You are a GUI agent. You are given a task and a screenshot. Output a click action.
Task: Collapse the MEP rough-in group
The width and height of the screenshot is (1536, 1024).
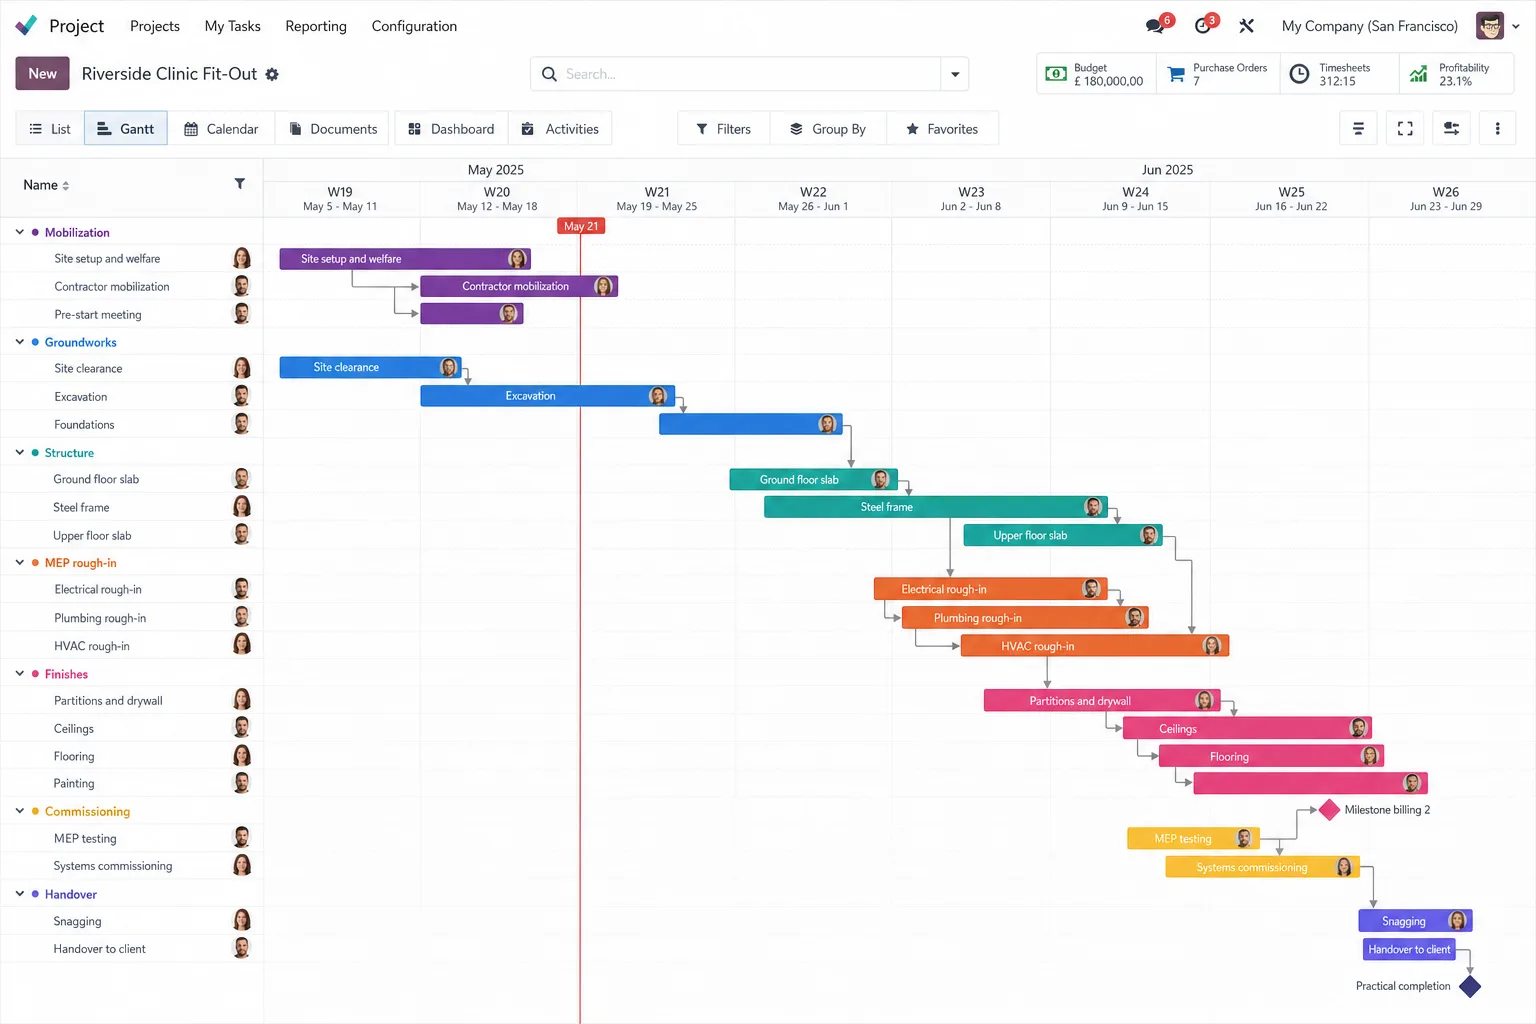[20, 562]
